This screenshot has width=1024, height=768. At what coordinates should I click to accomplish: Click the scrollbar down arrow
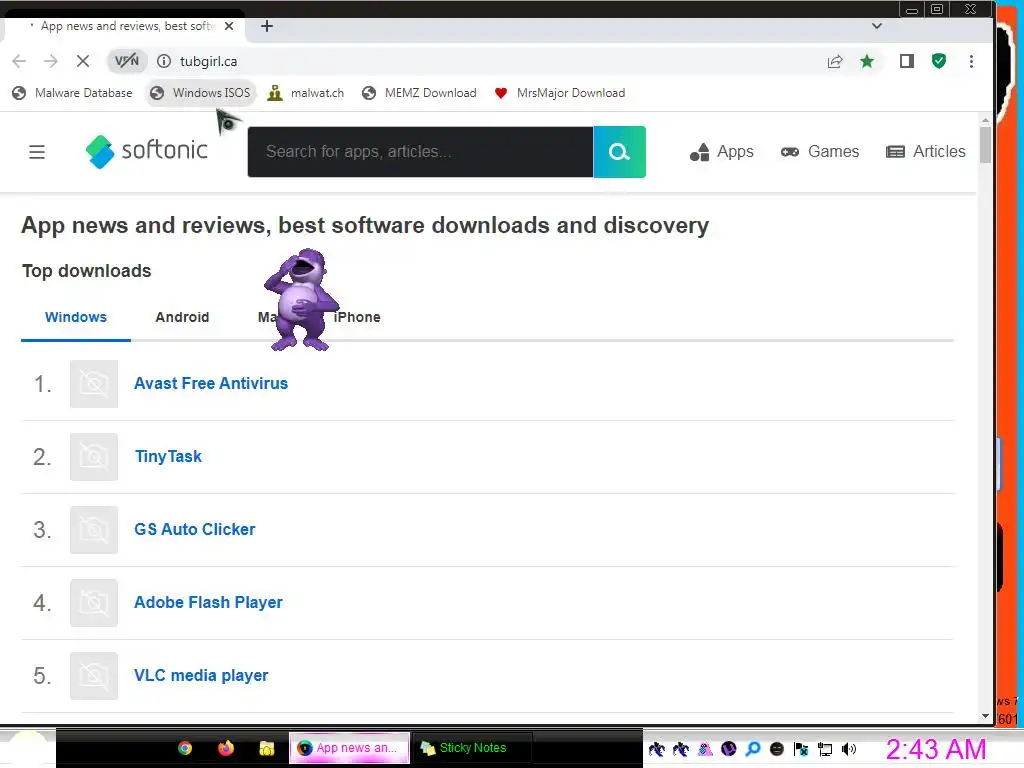pyautogui.click(x=985, y=716)
